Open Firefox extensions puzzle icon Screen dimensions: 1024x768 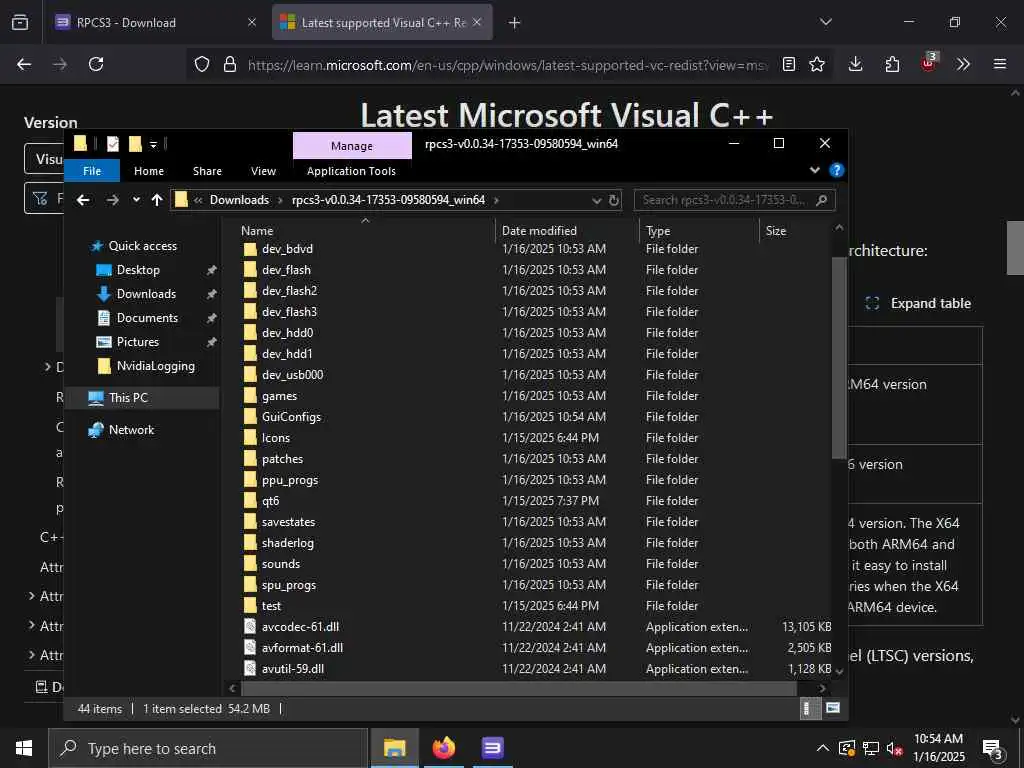[x=892, y=64]
